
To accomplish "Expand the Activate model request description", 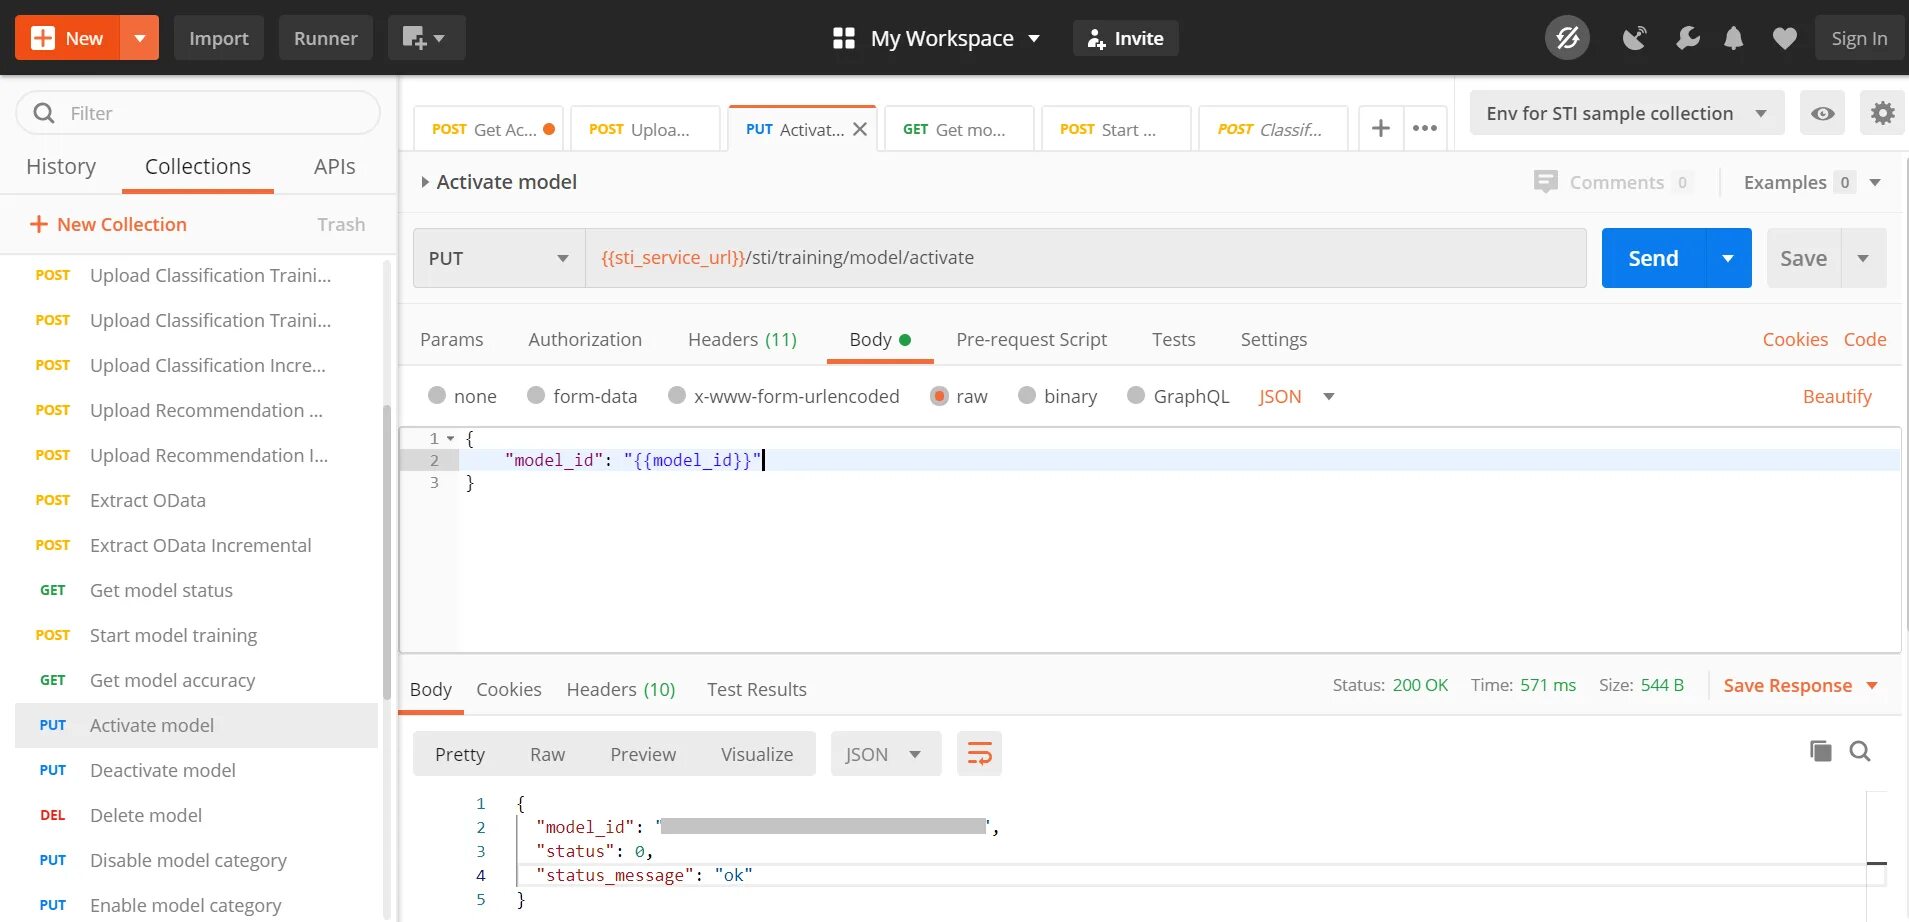I will point(425,182).
